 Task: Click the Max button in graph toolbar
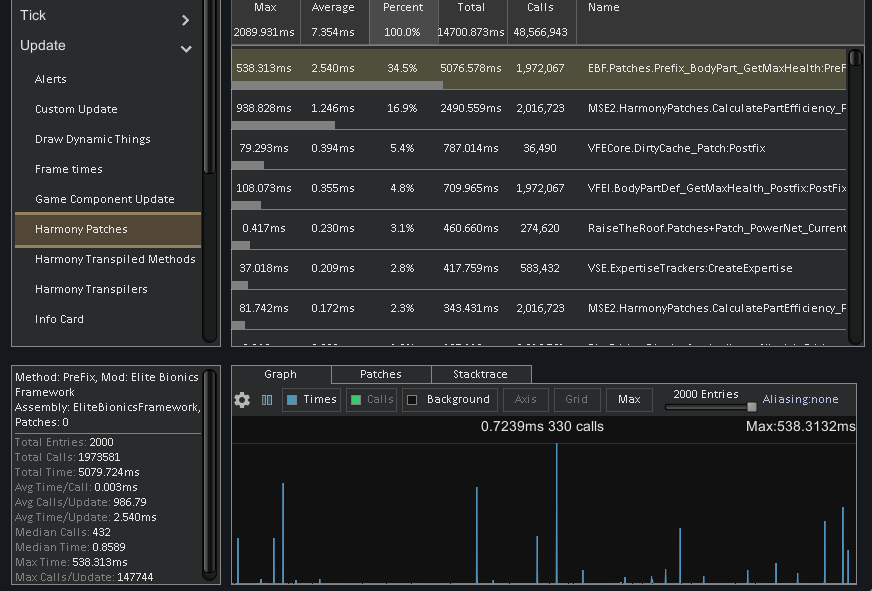[x=629, y=399]
